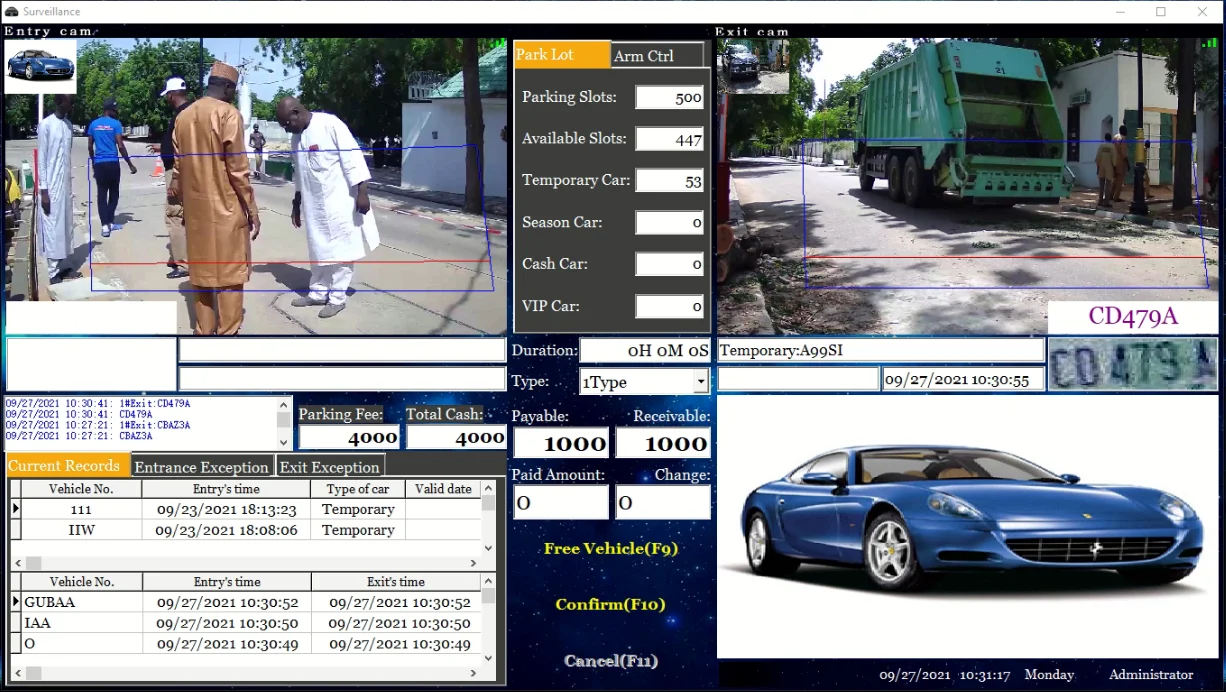Click the lower empty field under entry cam
The height and width of the screenshot is (692, 1226).
click(x=342, y=379)
